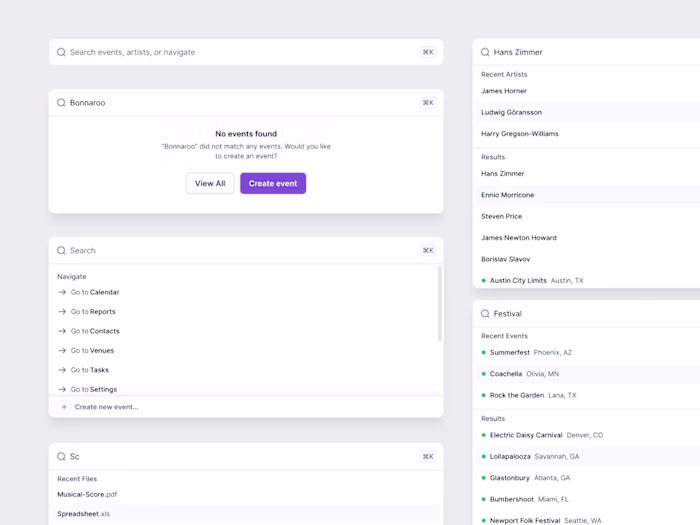Select Ennio Morricone result

pos(588,195)
